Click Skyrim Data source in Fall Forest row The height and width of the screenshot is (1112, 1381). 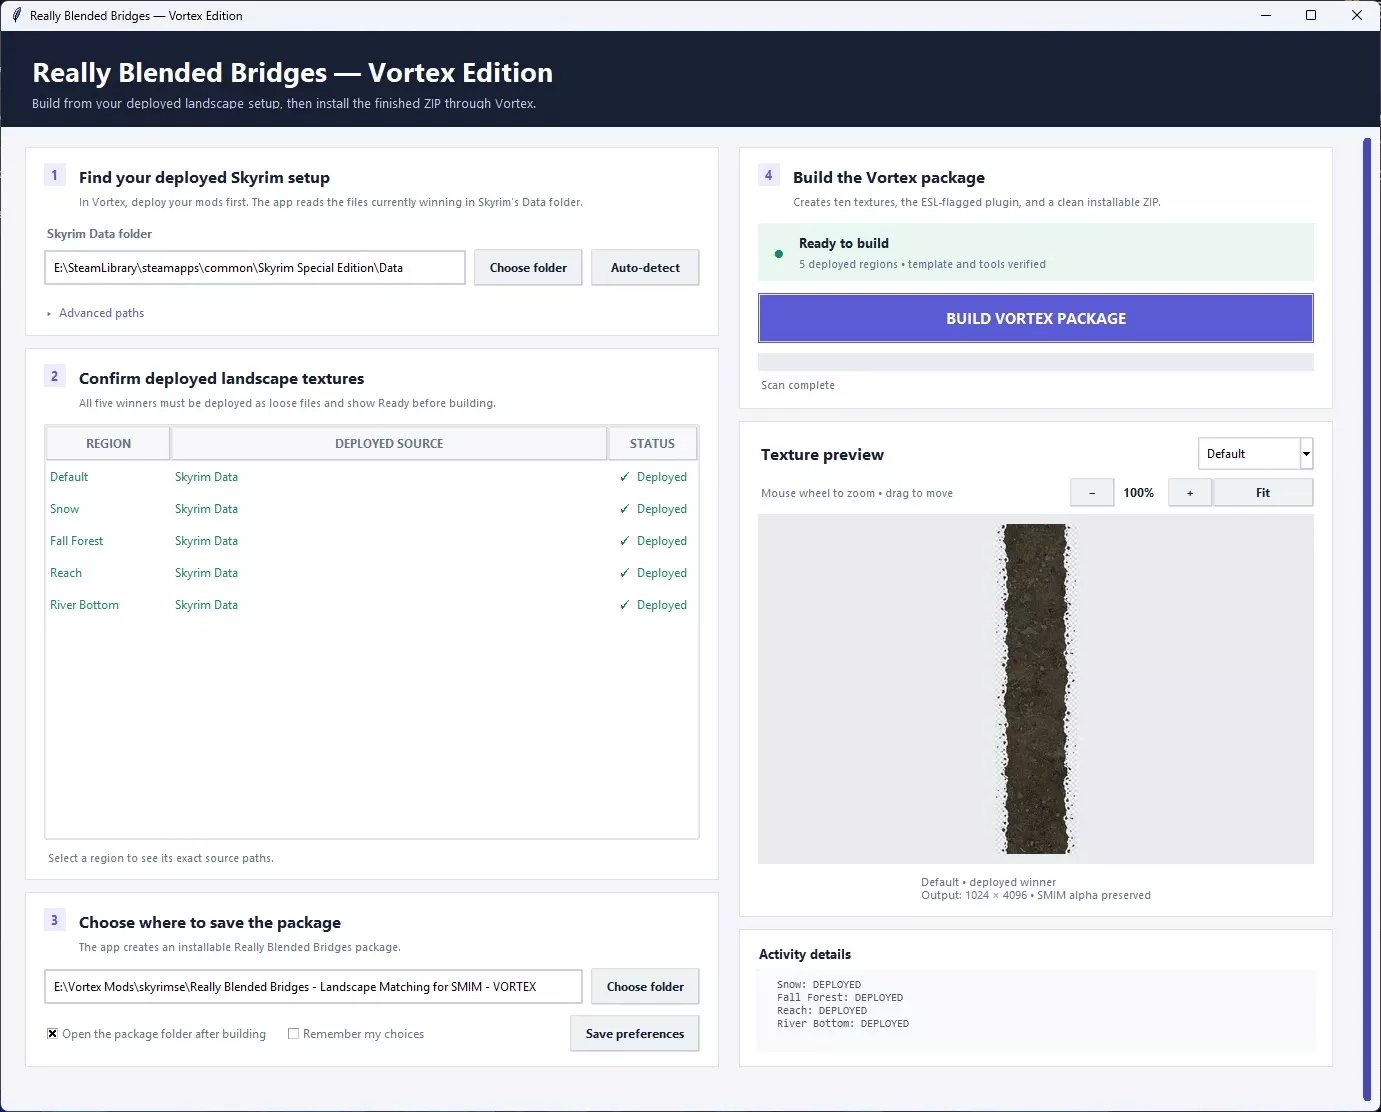tap(206, 541)
